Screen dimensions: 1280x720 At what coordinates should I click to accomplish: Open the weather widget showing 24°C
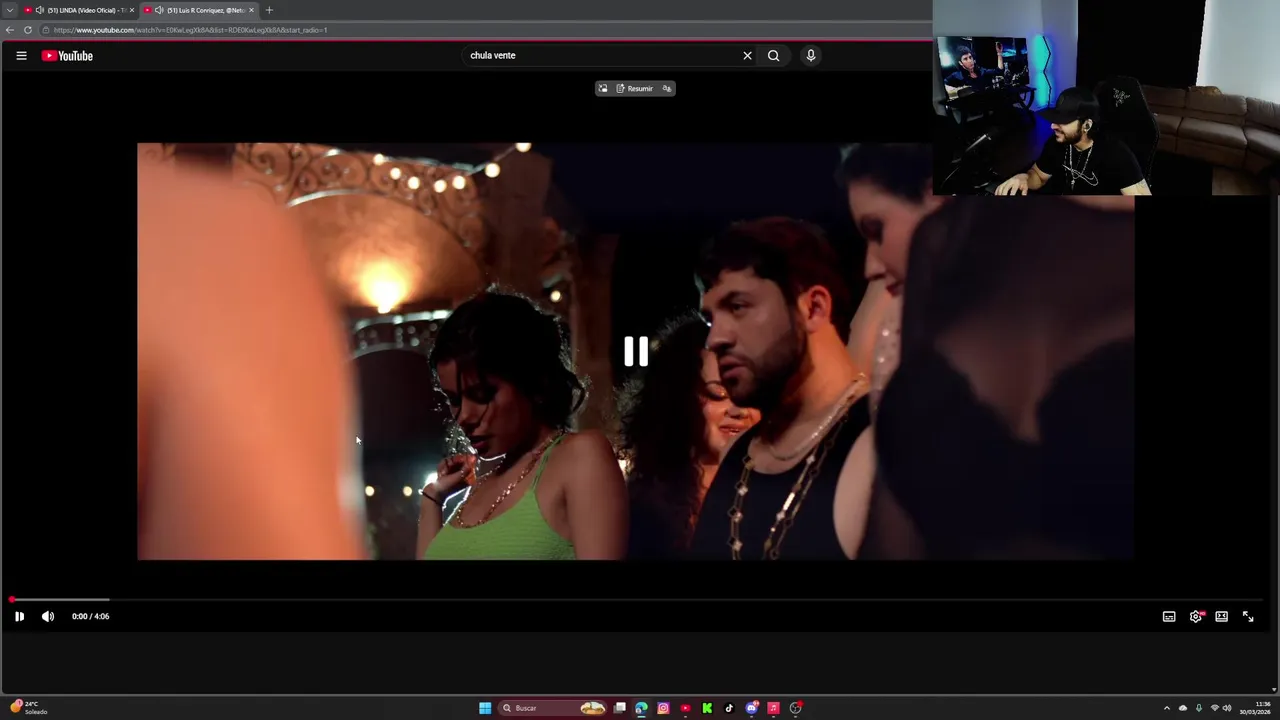tap(28, 707)
